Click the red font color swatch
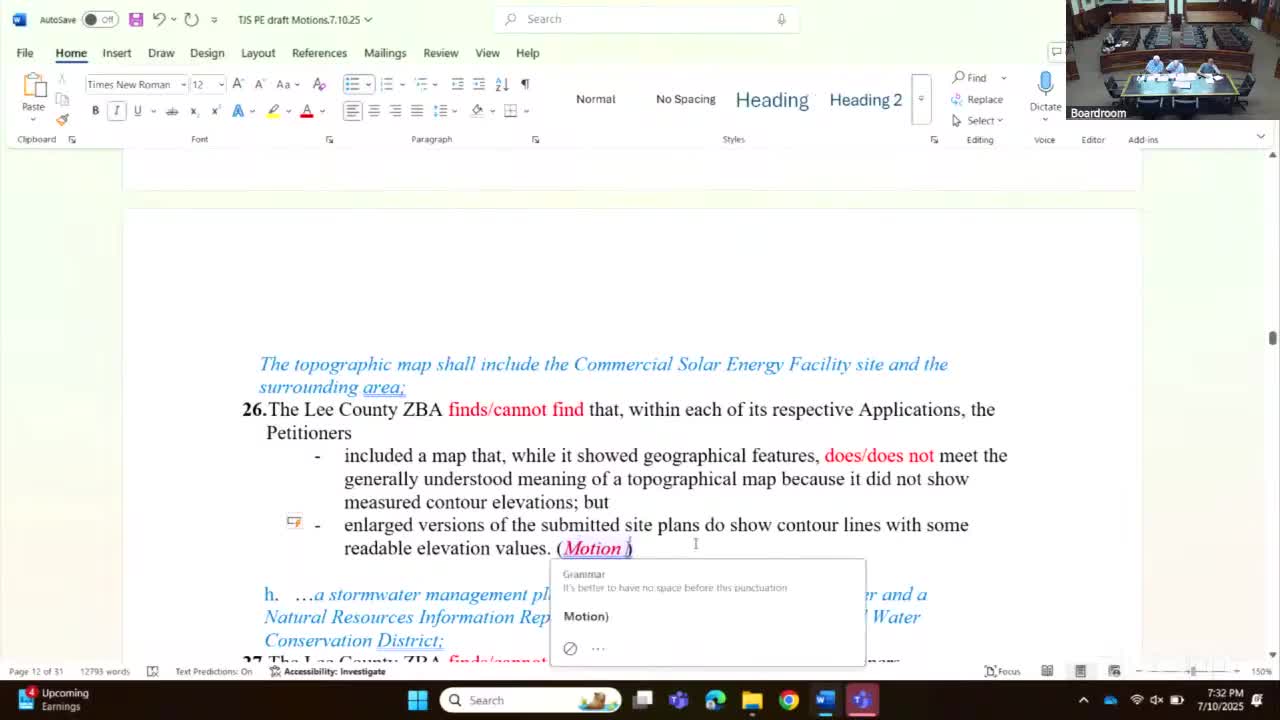 click(307, 111)
